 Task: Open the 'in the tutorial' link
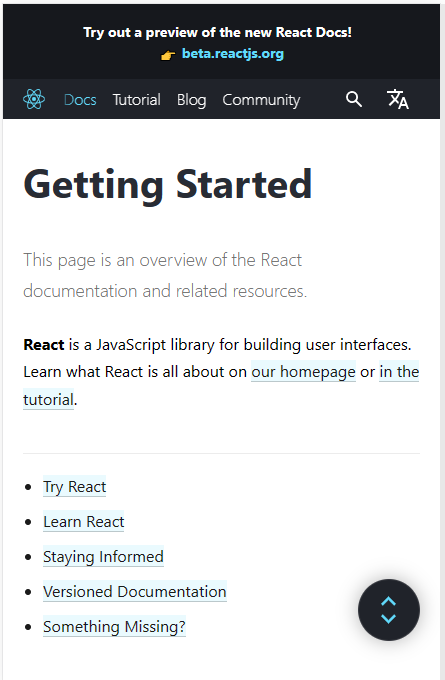click(x=399, y=372)
